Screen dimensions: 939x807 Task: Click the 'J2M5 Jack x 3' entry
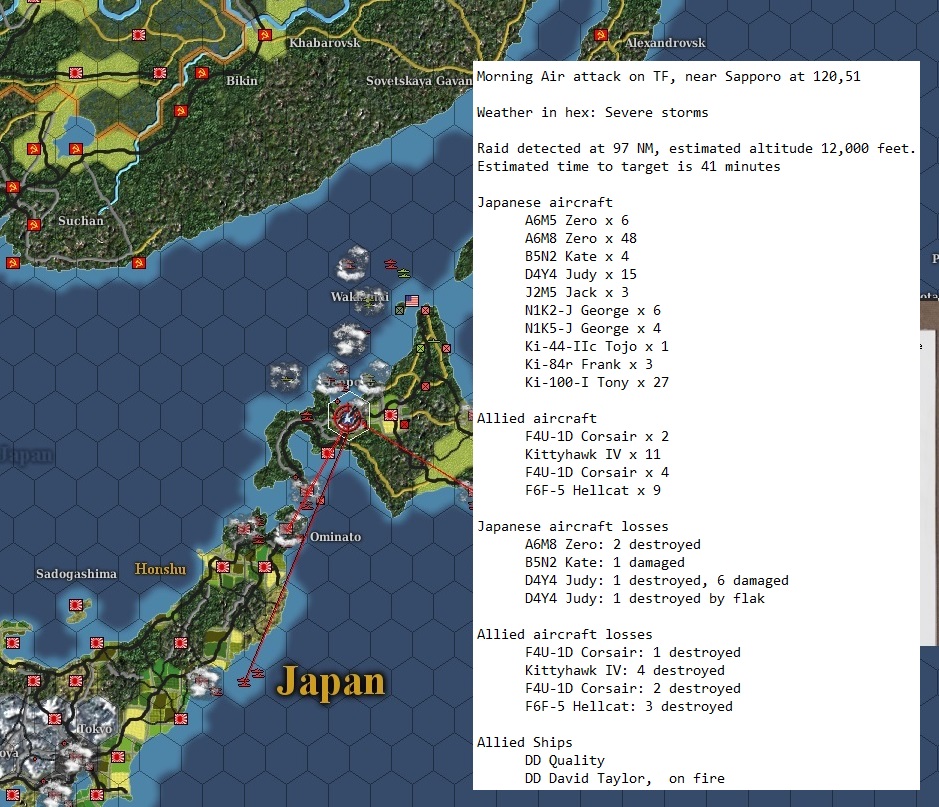tap(577, 292)
